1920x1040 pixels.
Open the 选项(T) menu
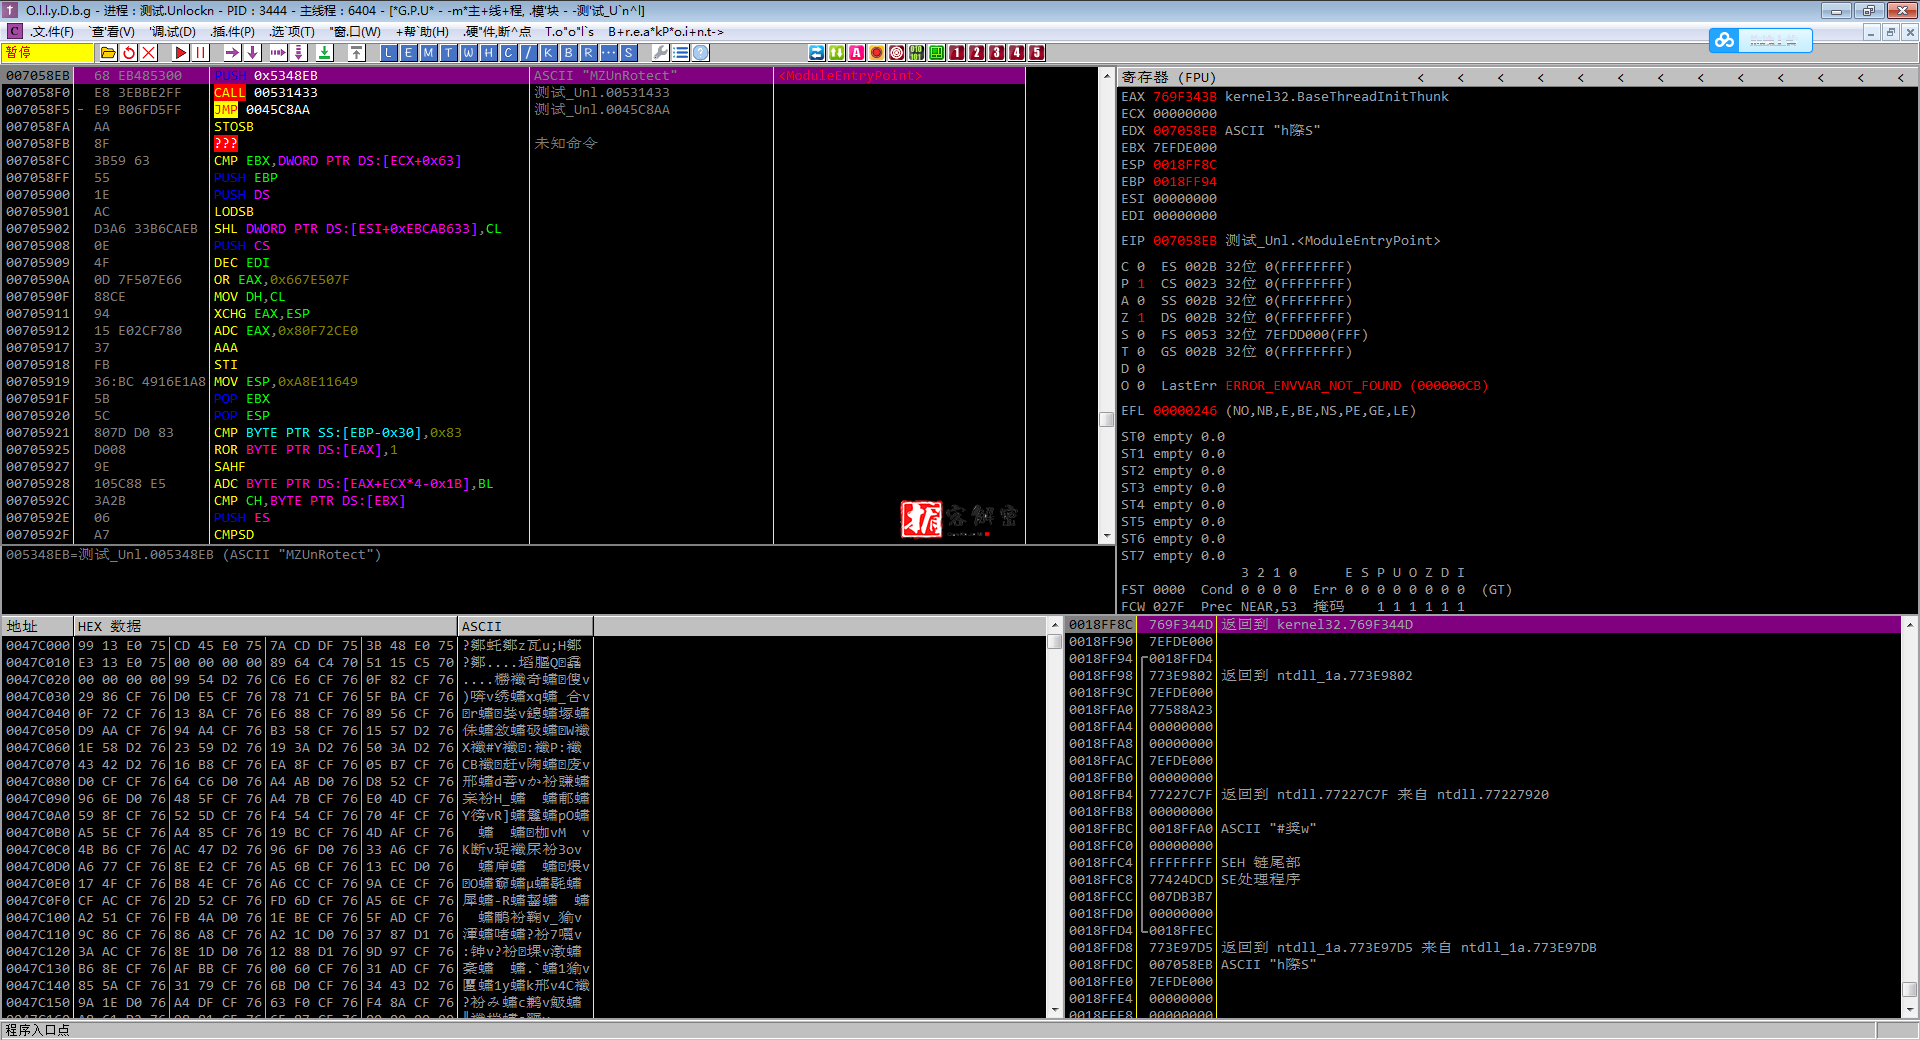point(292,32)
